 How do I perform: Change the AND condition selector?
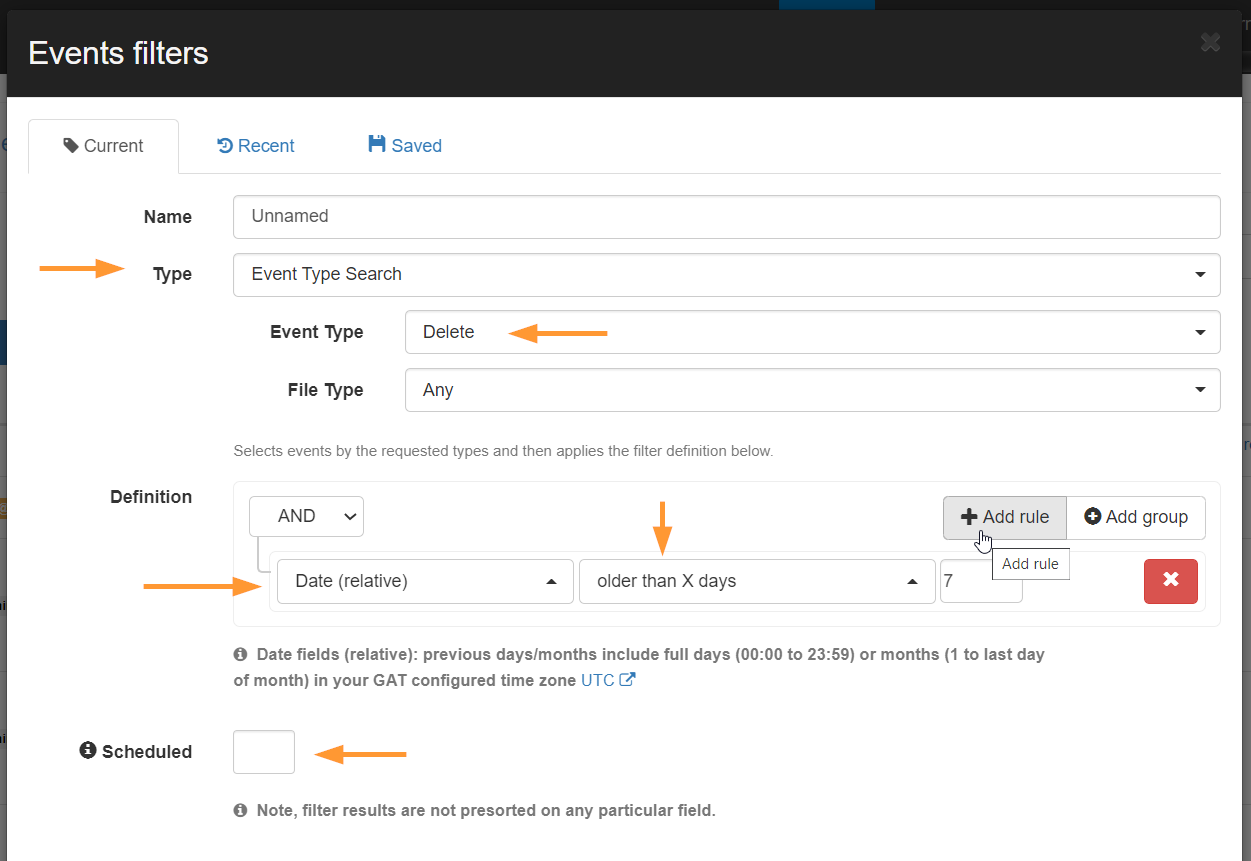tap(306, 517)
